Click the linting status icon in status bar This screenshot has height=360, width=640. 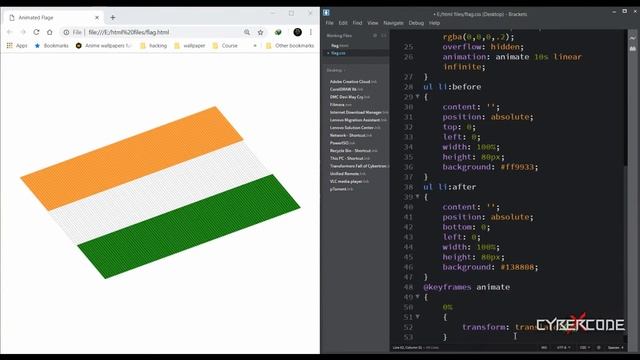tap(598, 348)
